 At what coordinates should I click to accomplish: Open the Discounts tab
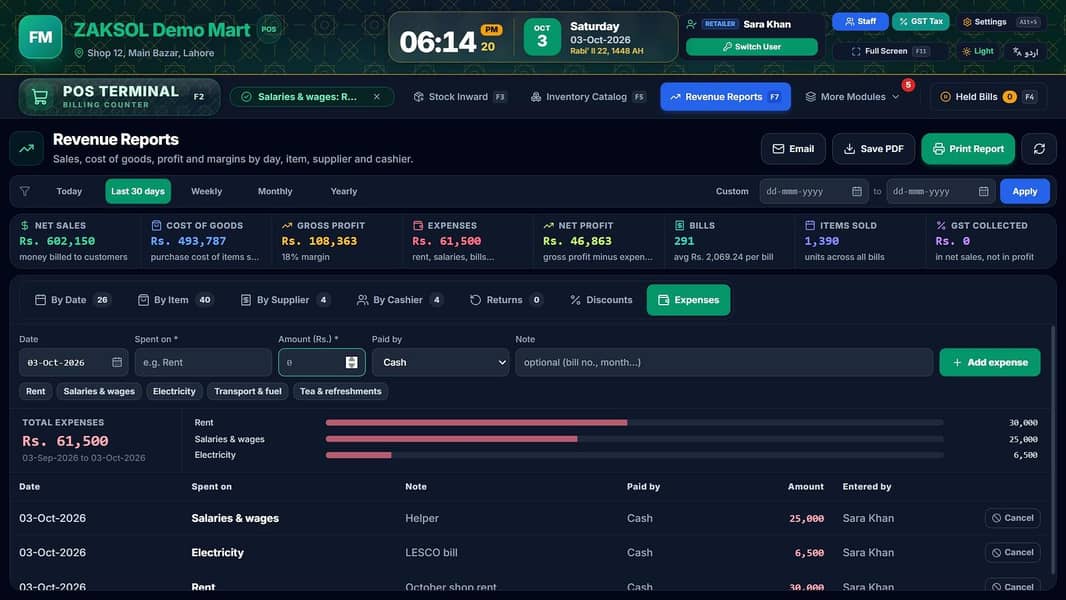[601, 300]
